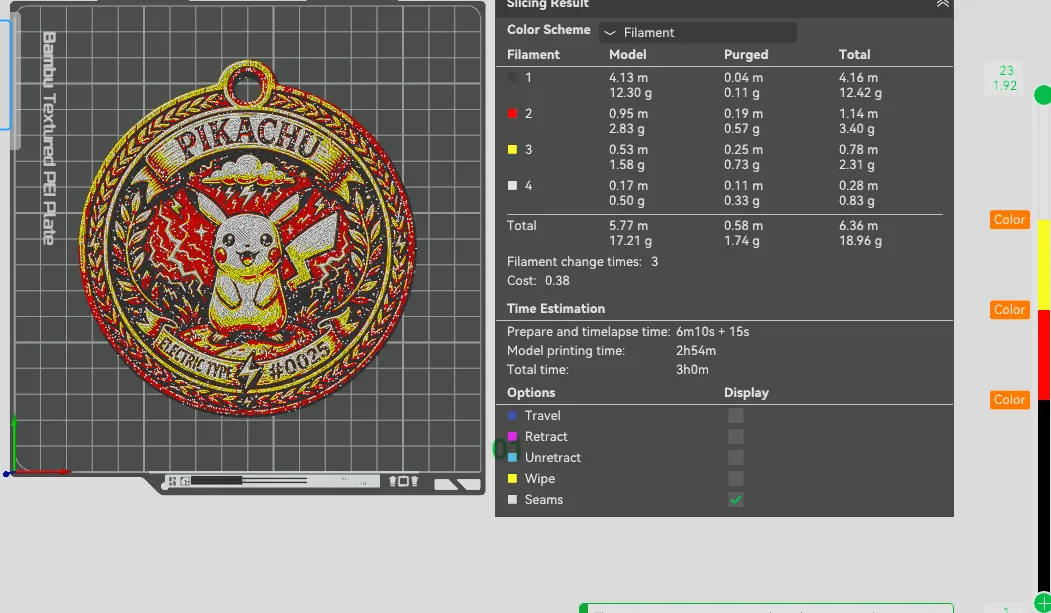Screen dimensions: 1051x613
Task: Click the yellow swatch for filament 3
Action: click(x=512, y=149)
